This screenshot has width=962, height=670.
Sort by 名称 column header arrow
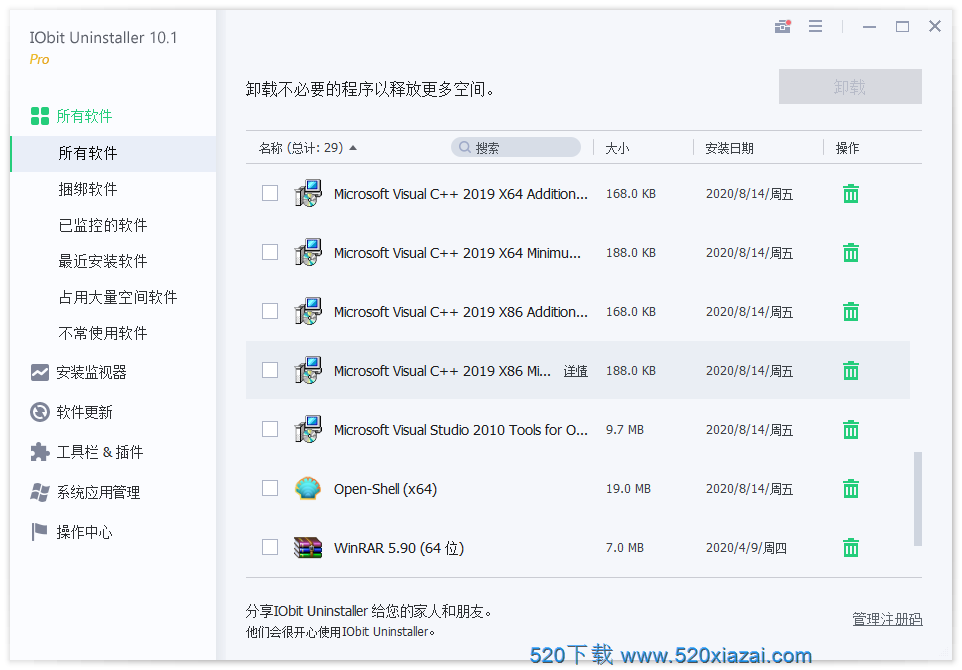click(x=353, y=148)
